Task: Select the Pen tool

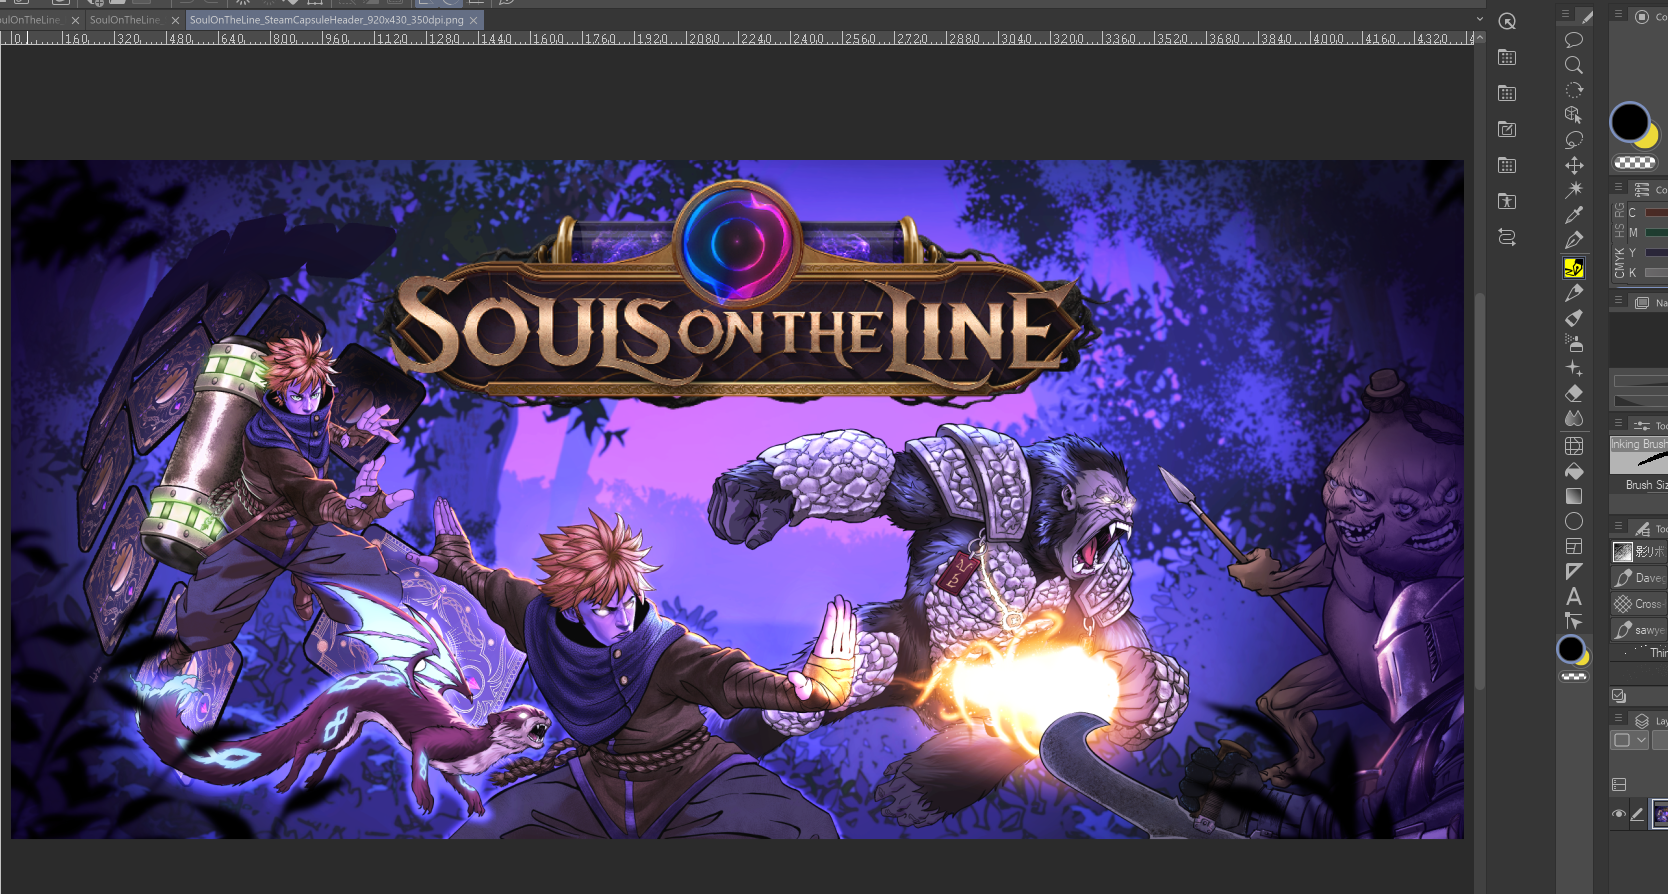Action: (x=1574, y=240)
